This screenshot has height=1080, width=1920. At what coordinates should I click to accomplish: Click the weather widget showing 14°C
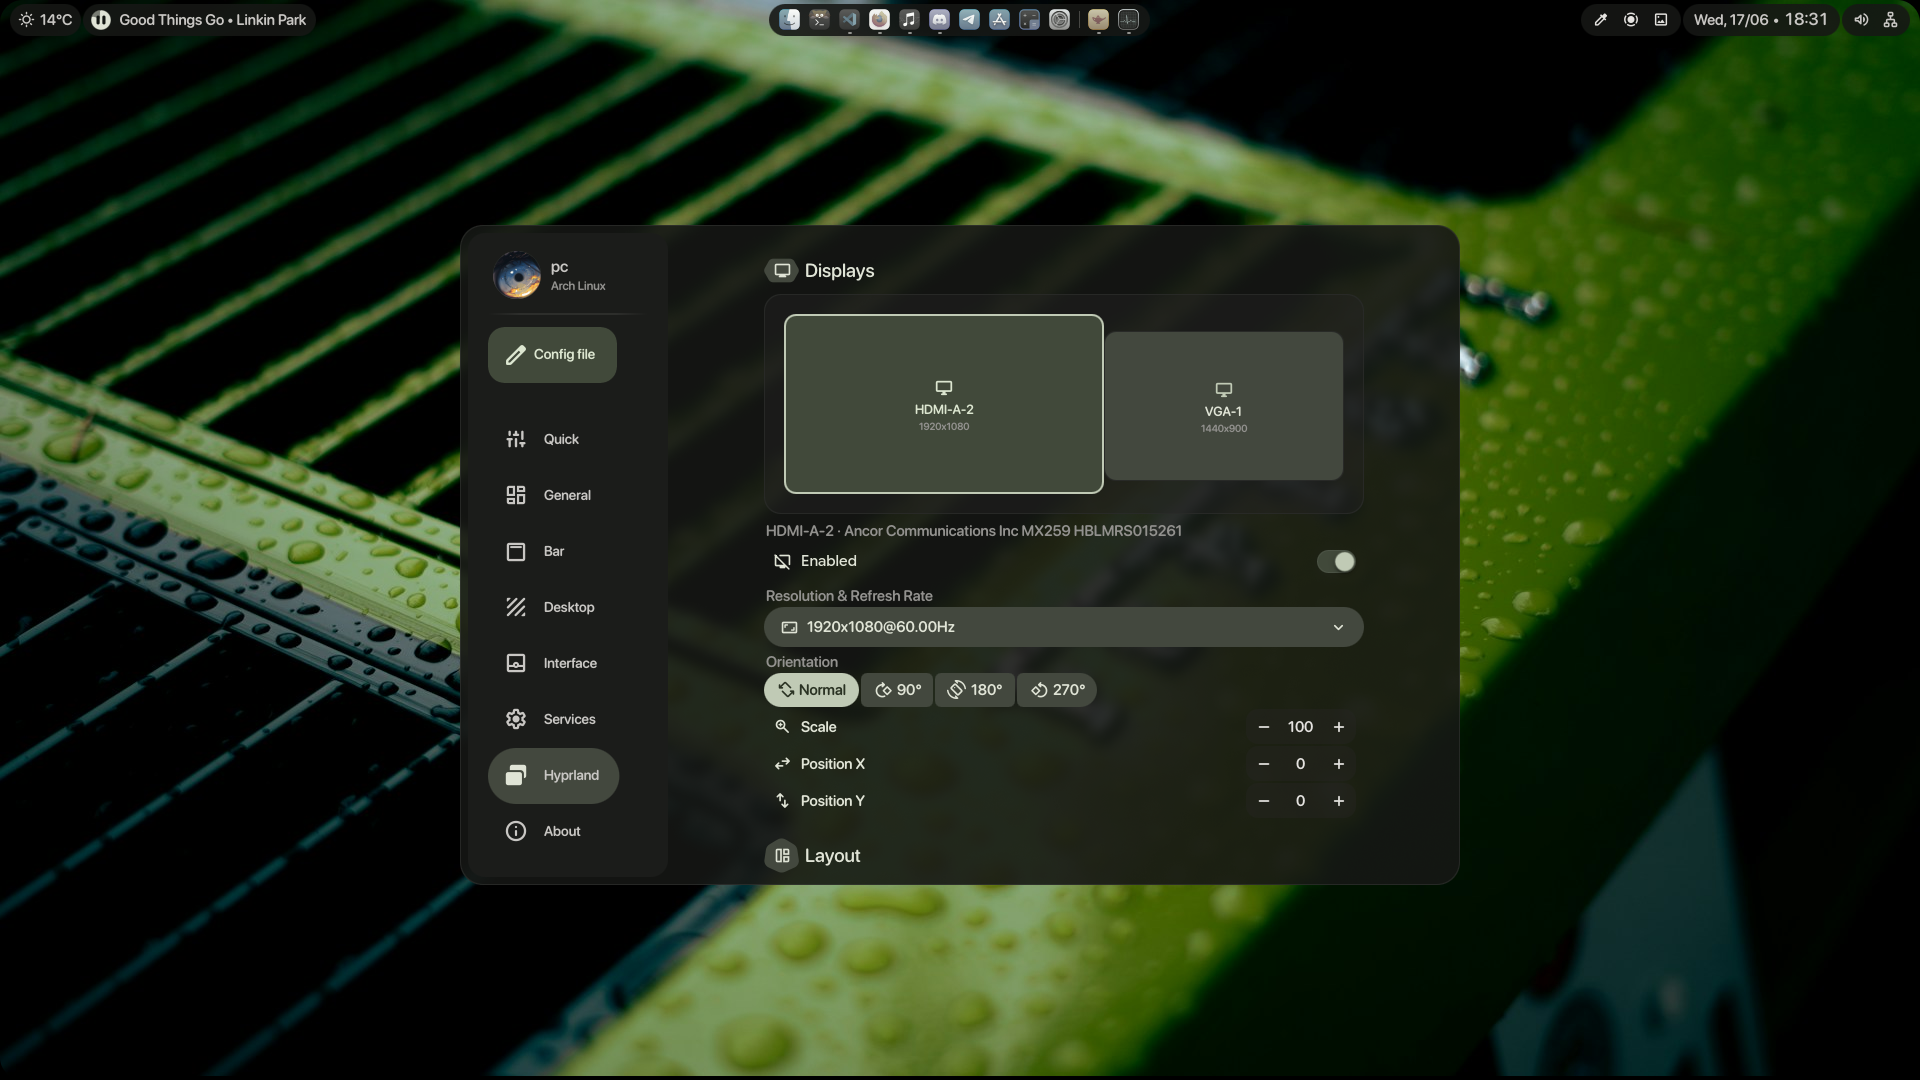coord(46,20)
